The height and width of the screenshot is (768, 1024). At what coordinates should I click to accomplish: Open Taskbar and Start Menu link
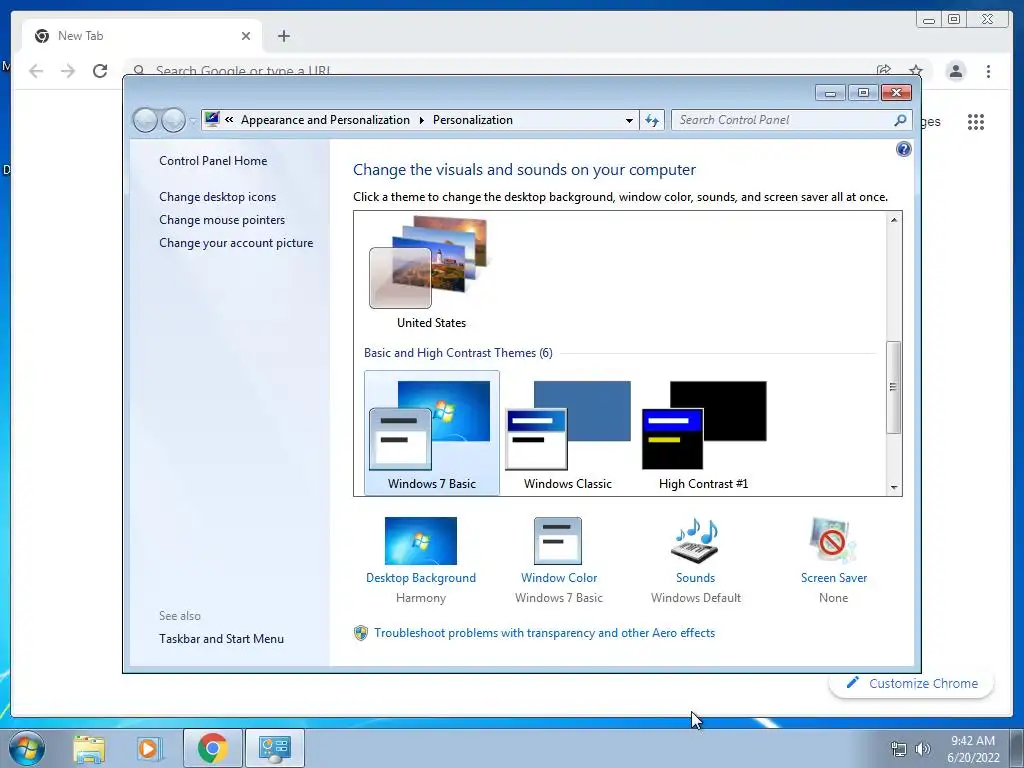221,639
